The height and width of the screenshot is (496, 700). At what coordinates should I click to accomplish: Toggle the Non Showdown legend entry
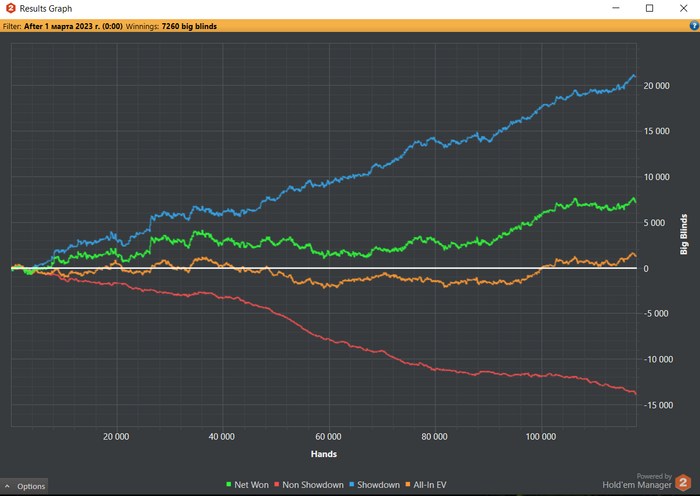pyautogui.click(x=309, y=485)
